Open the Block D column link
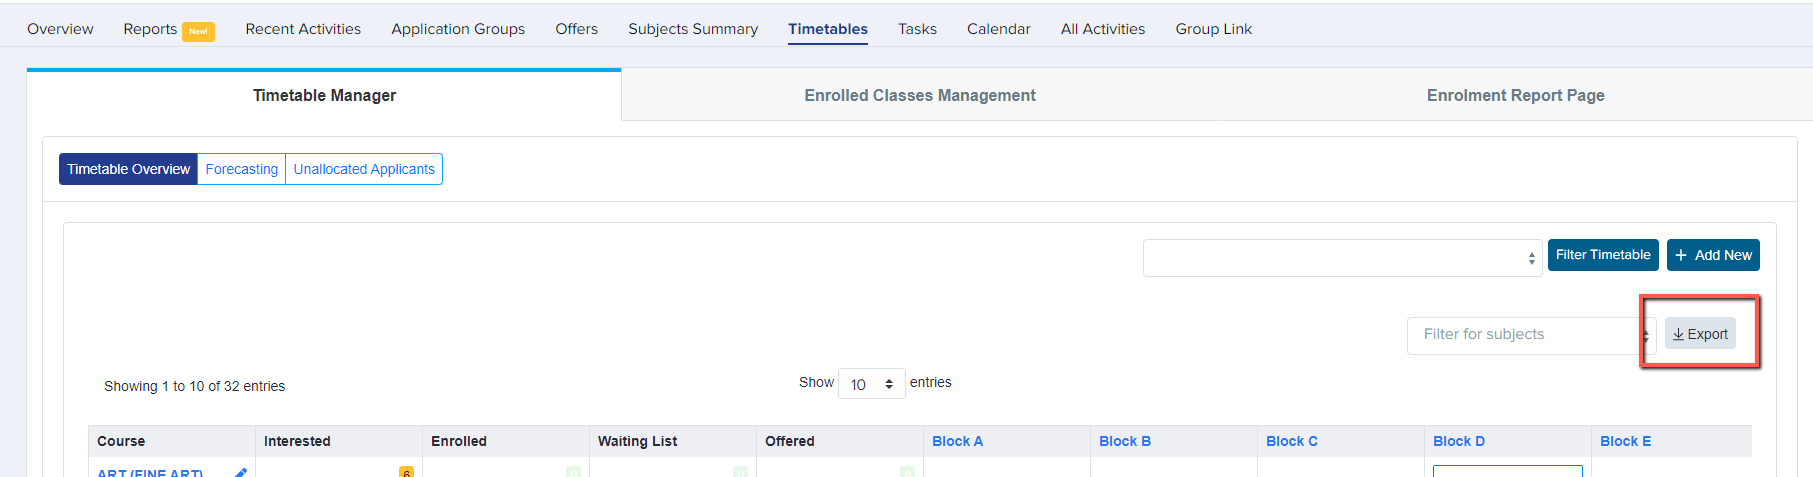1813x477 pixels. click(x=1458, y=441)
